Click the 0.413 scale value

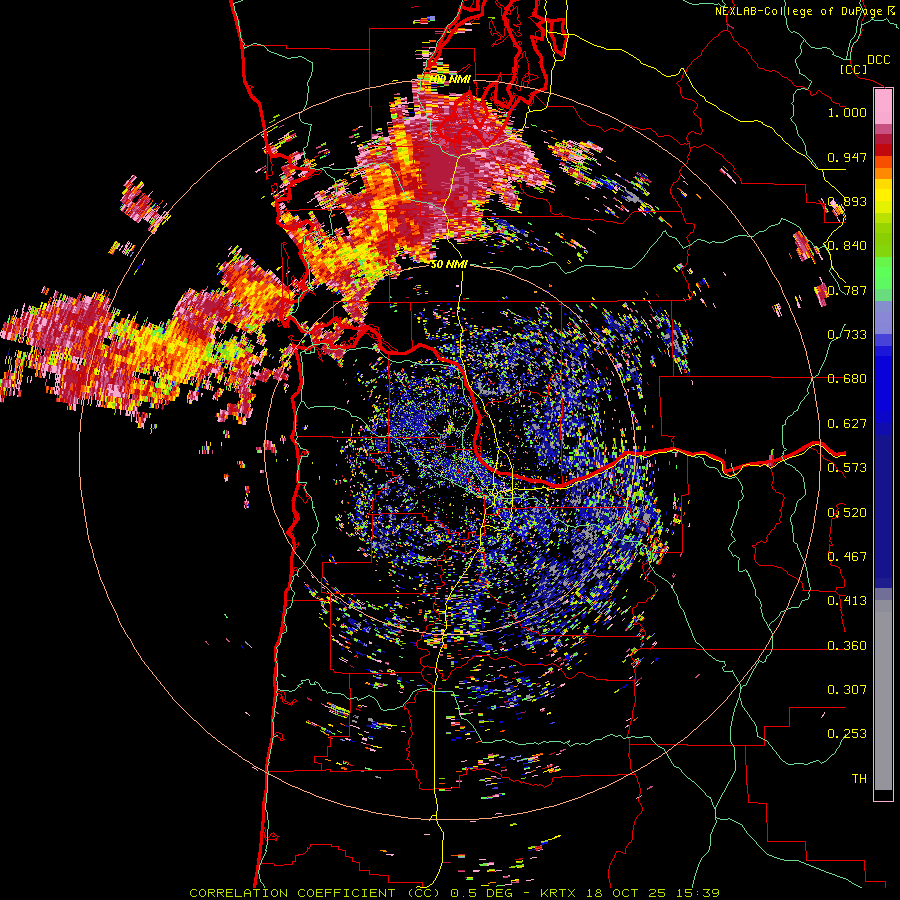coord(847,601)
